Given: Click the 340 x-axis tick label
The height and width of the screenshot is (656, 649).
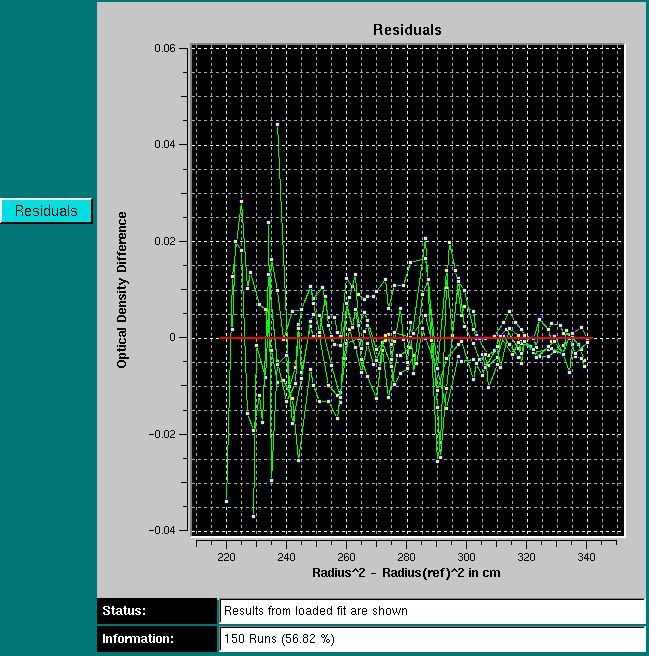Looking at the screenshot, I should pos(586,556).
